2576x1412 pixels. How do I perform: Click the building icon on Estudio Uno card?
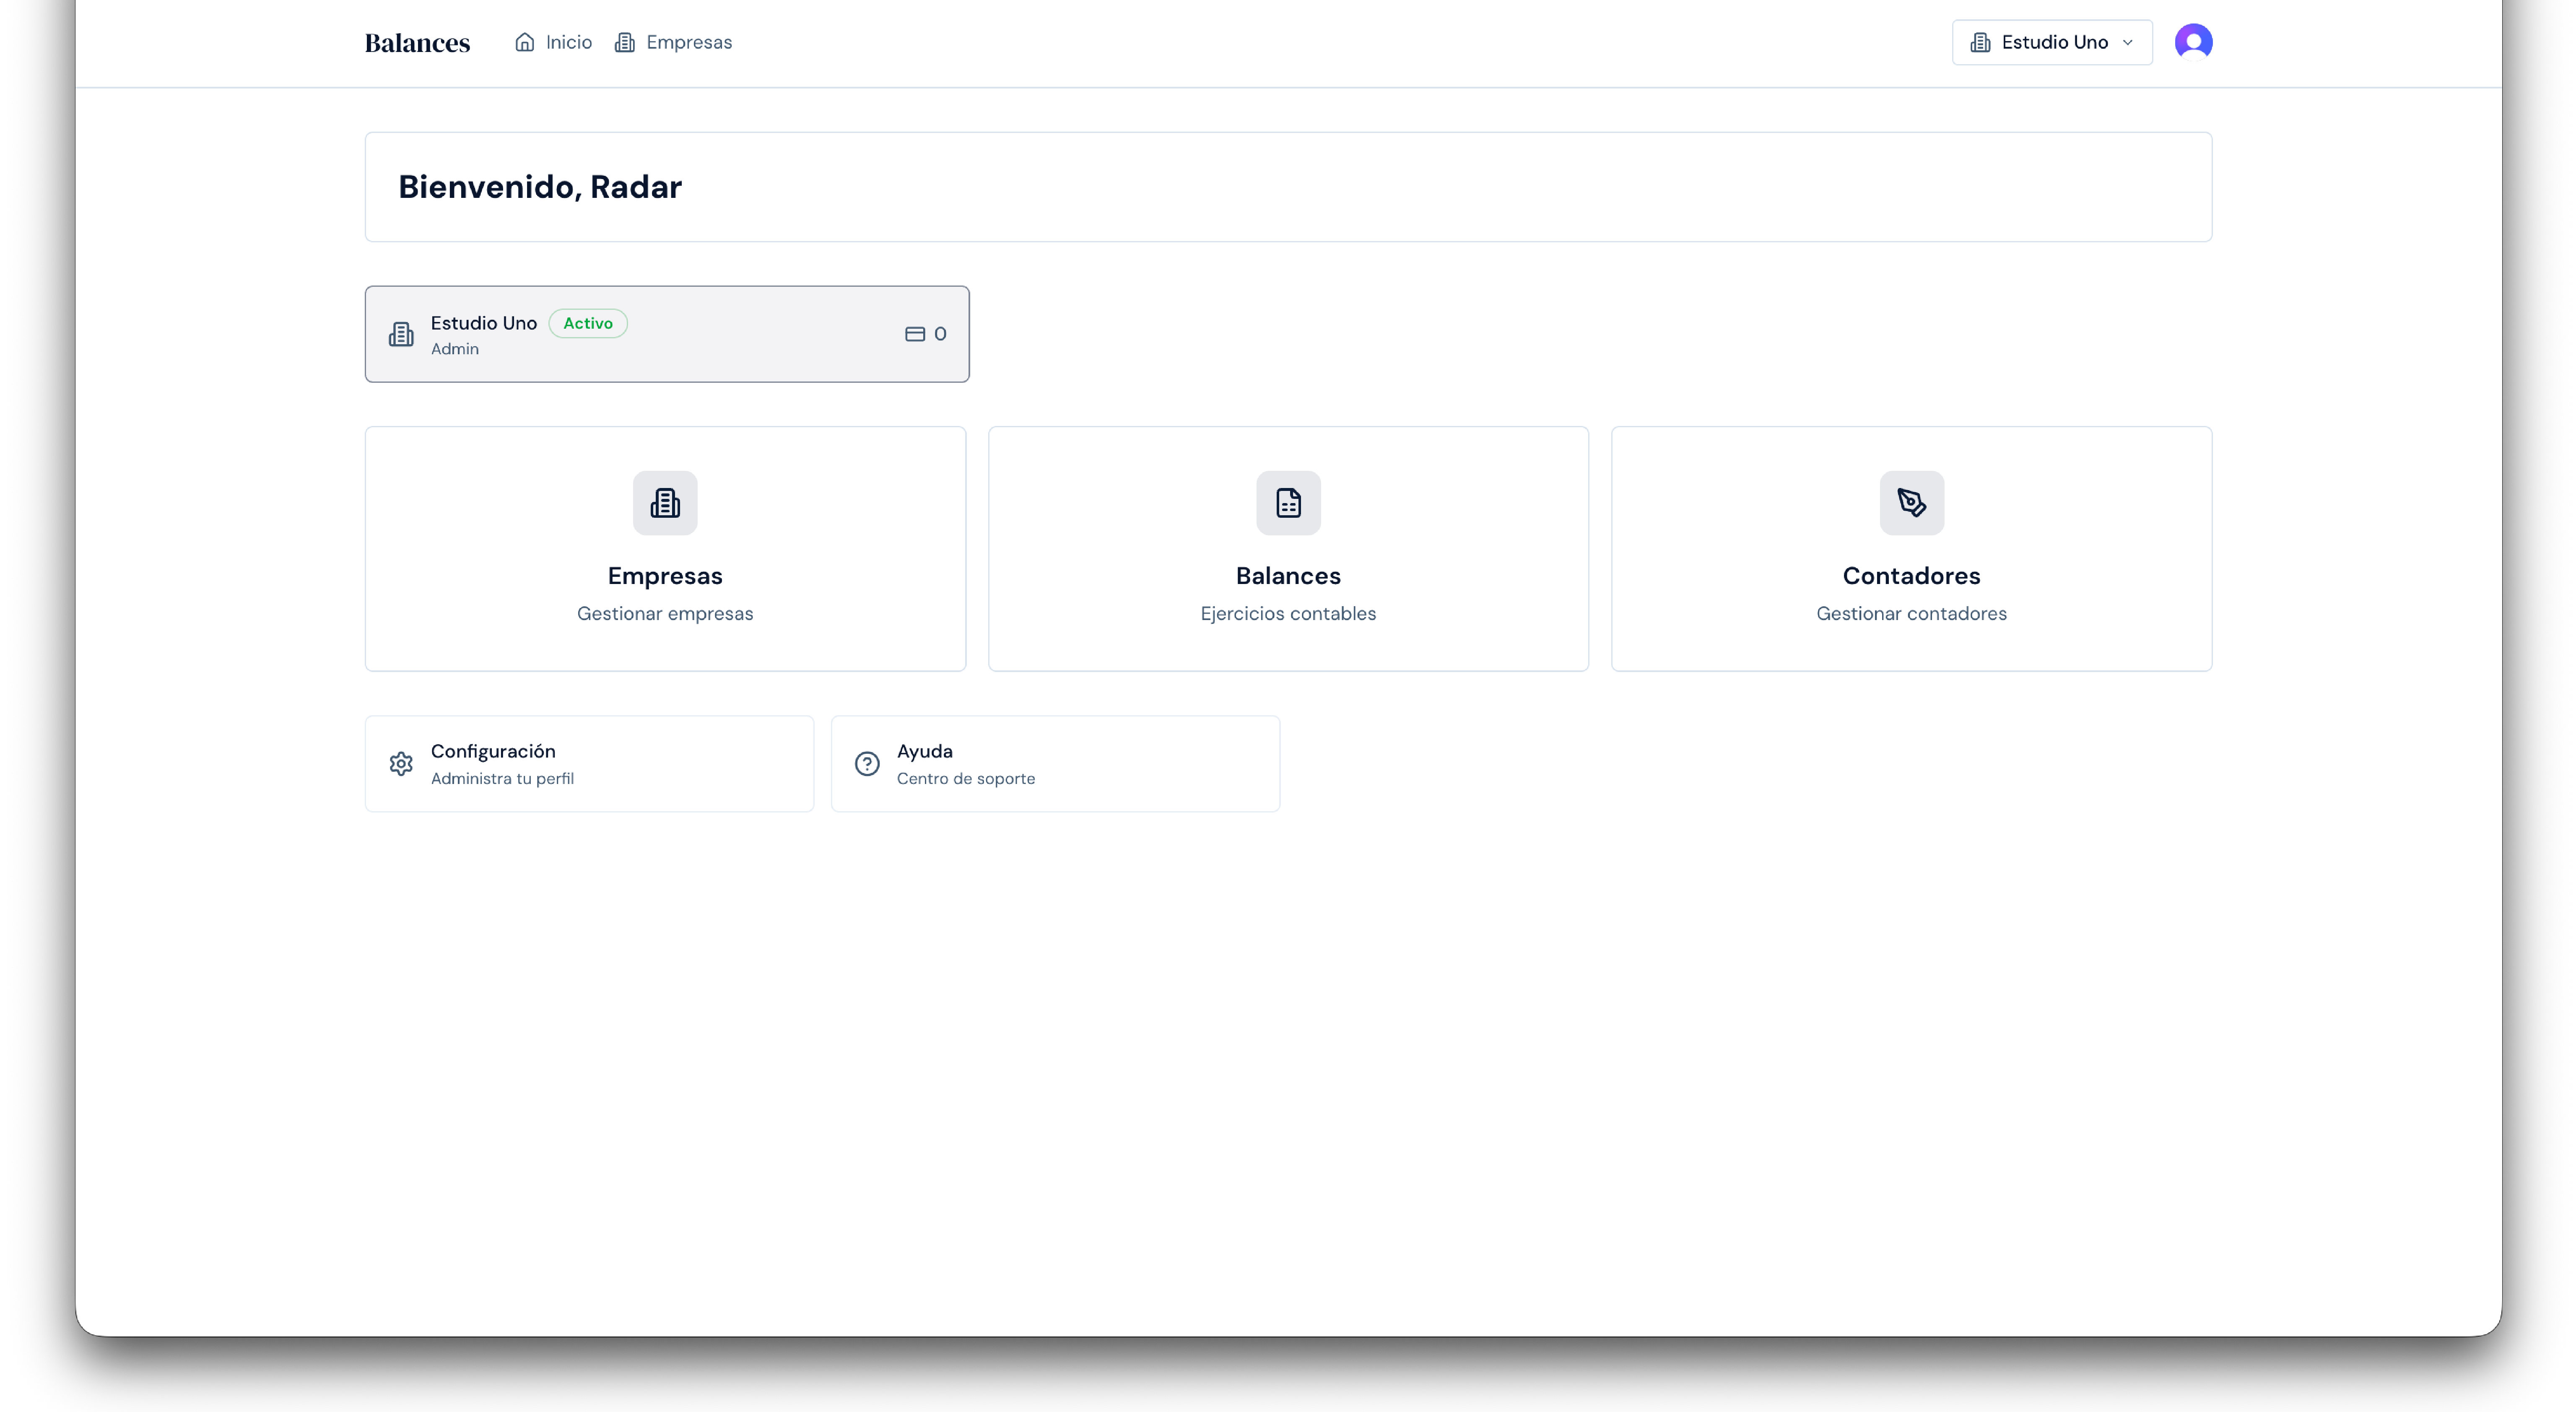point(401,334)
